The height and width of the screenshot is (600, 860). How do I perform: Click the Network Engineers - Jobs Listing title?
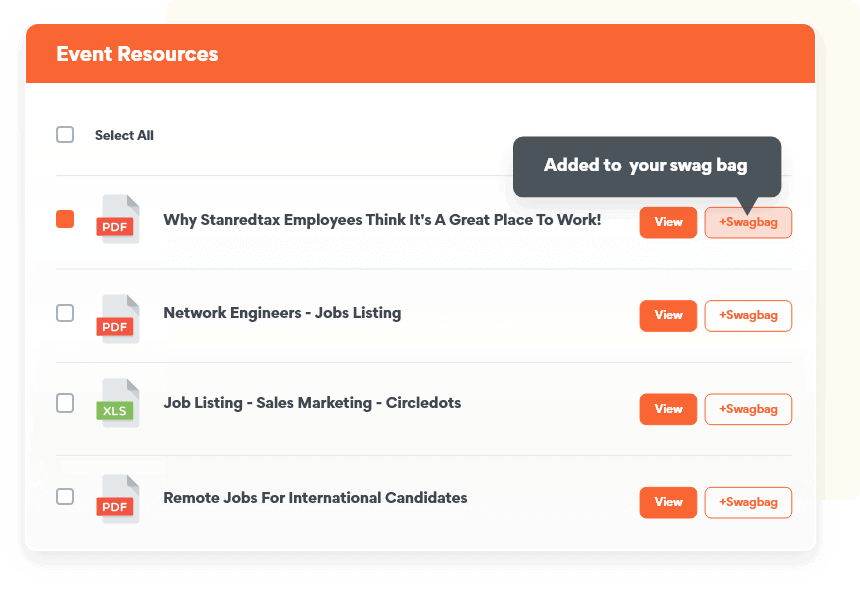point(282,313)
